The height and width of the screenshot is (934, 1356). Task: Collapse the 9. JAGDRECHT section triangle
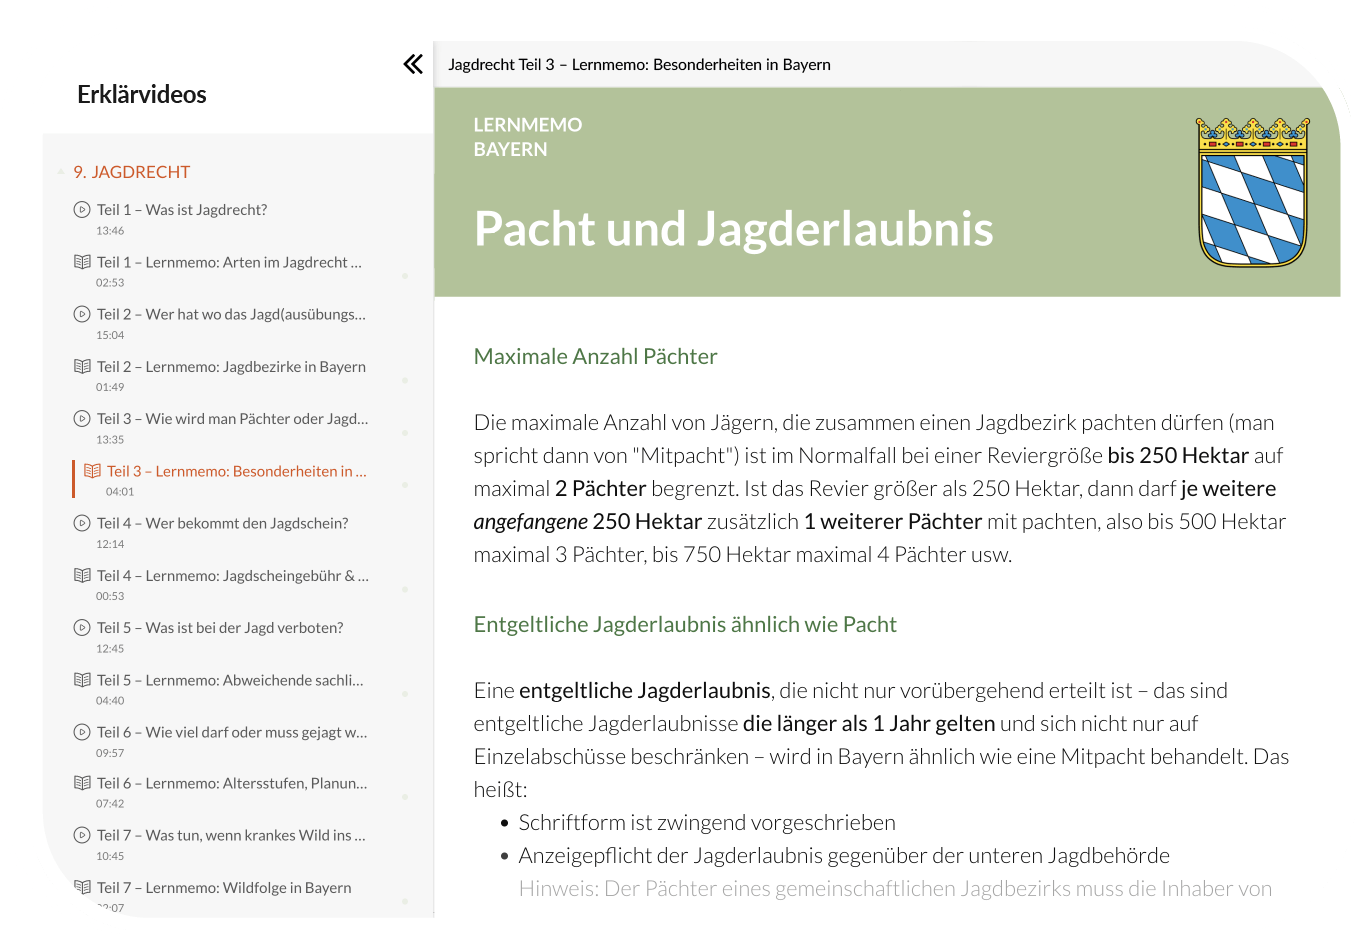click(61, 172)
